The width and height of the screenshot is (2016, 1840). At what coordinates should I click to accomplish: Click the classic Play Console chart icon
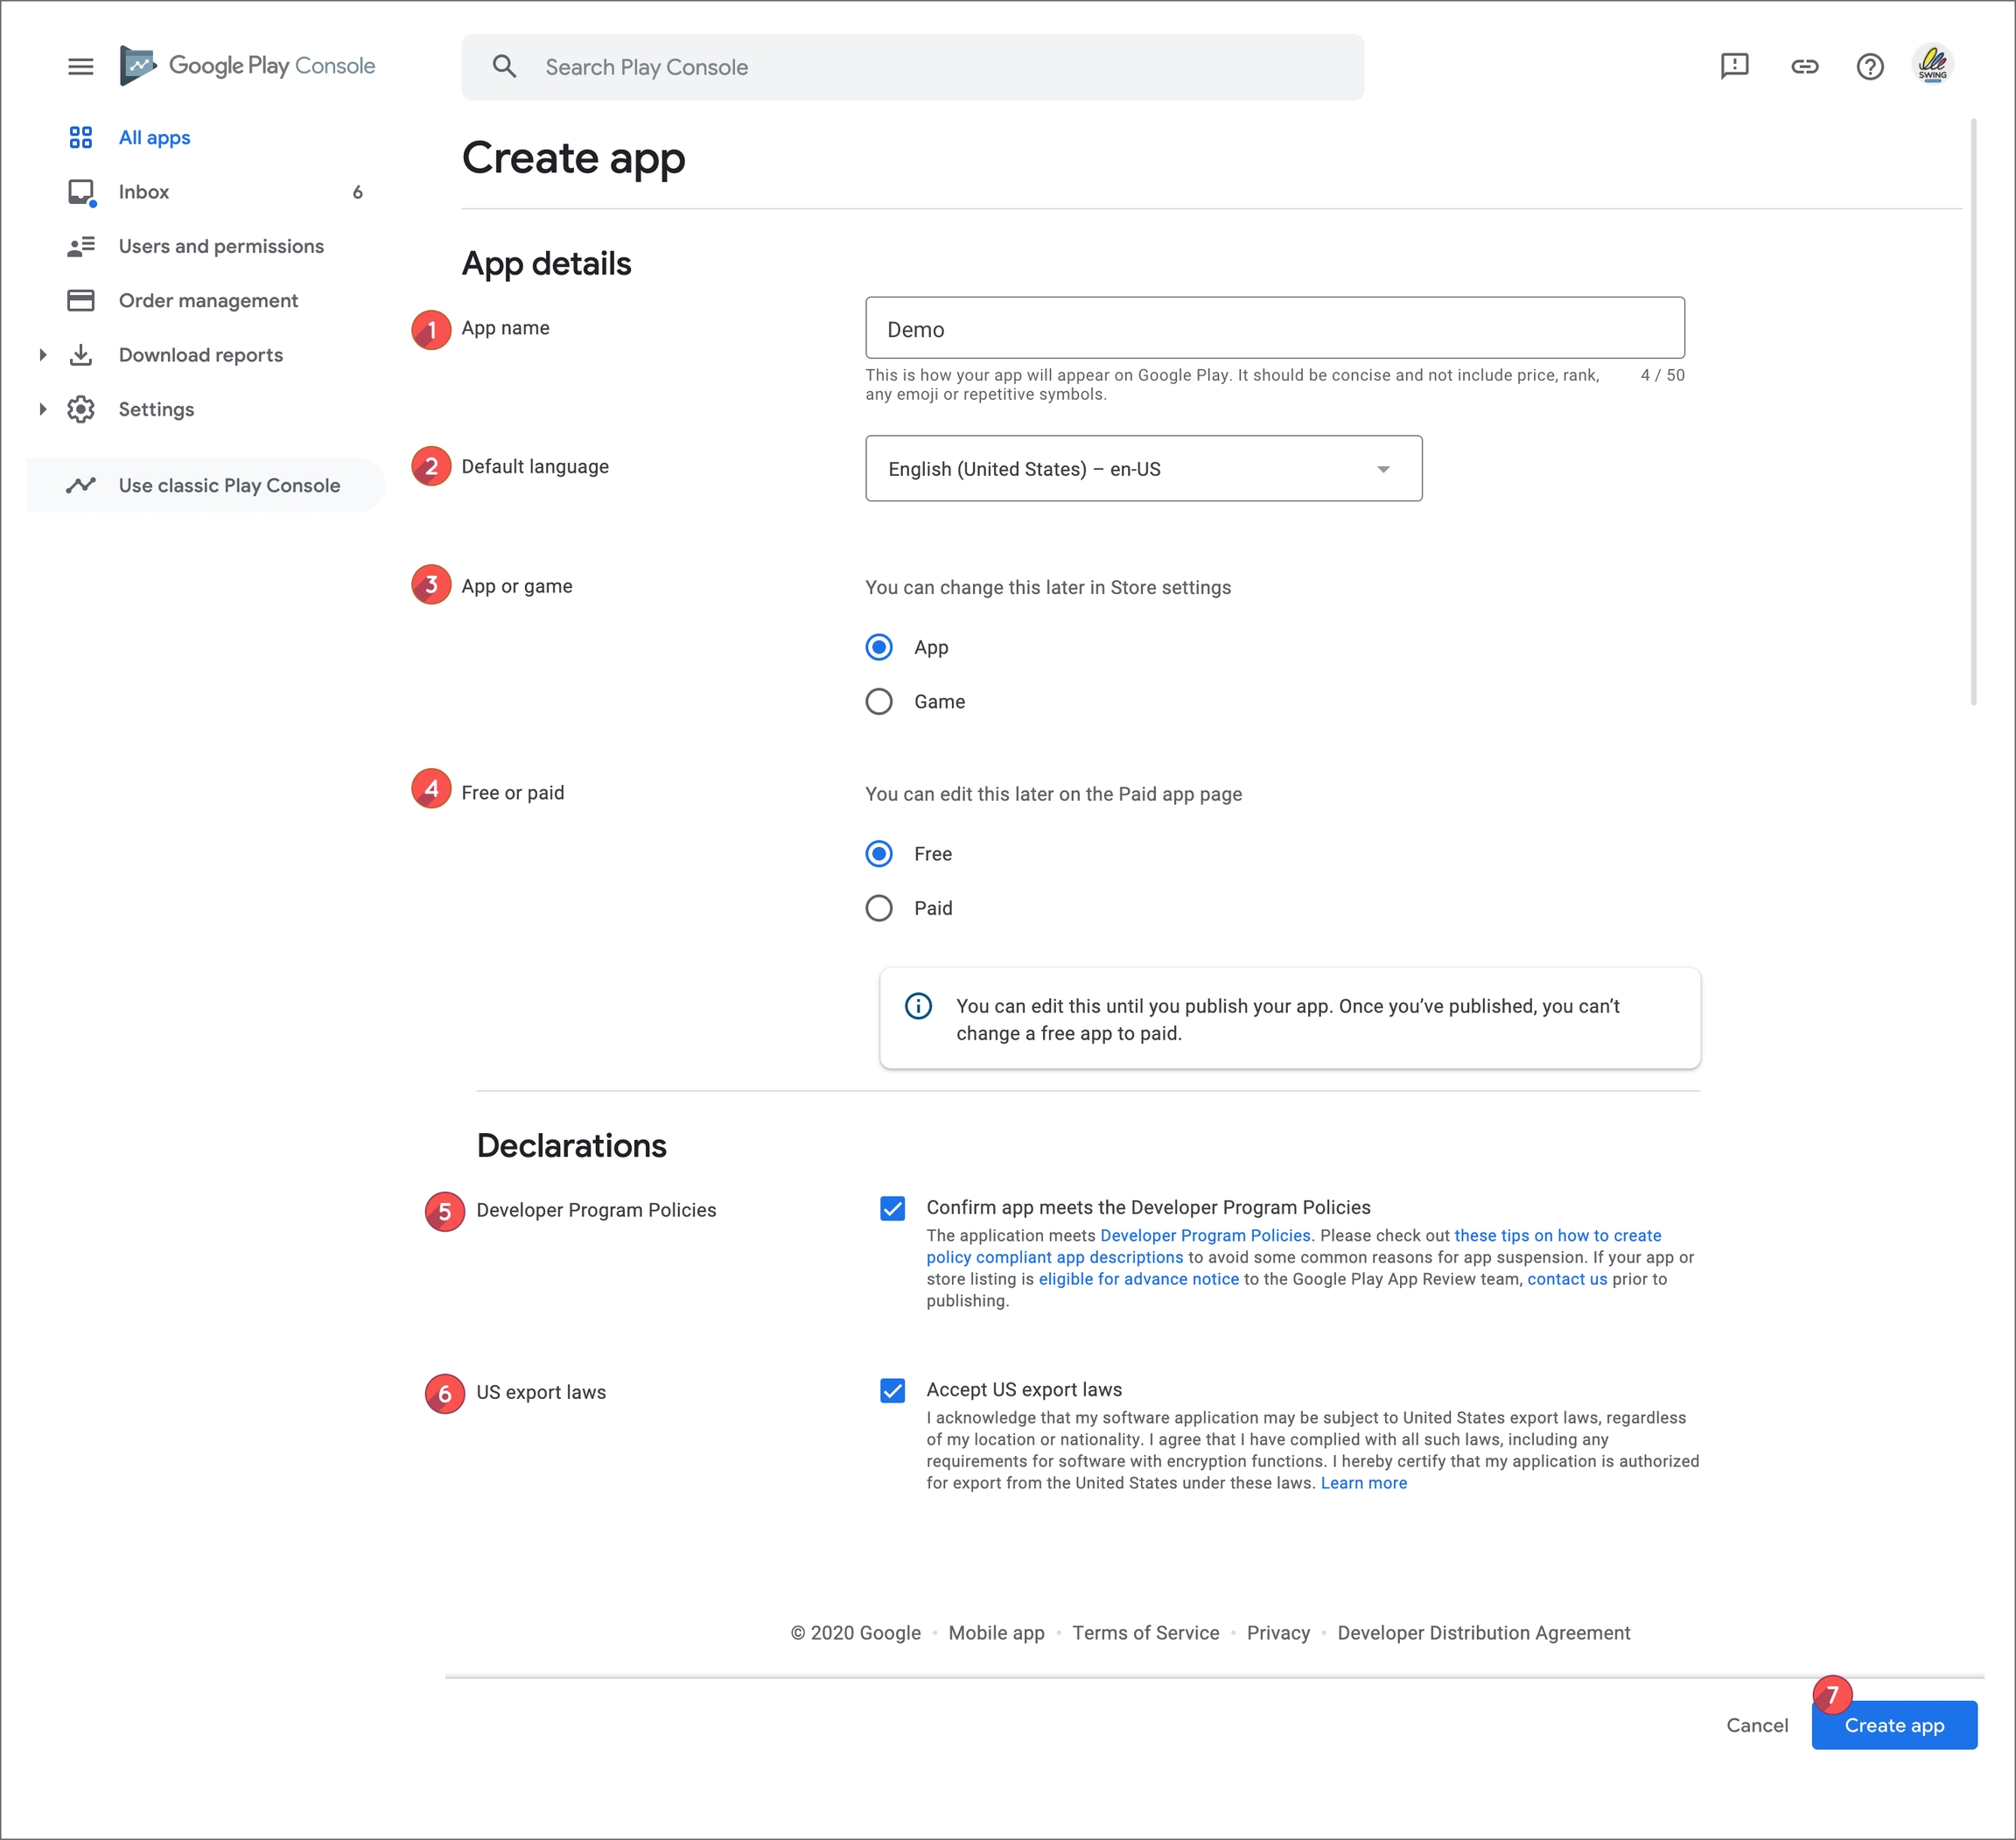click(81, 485)
